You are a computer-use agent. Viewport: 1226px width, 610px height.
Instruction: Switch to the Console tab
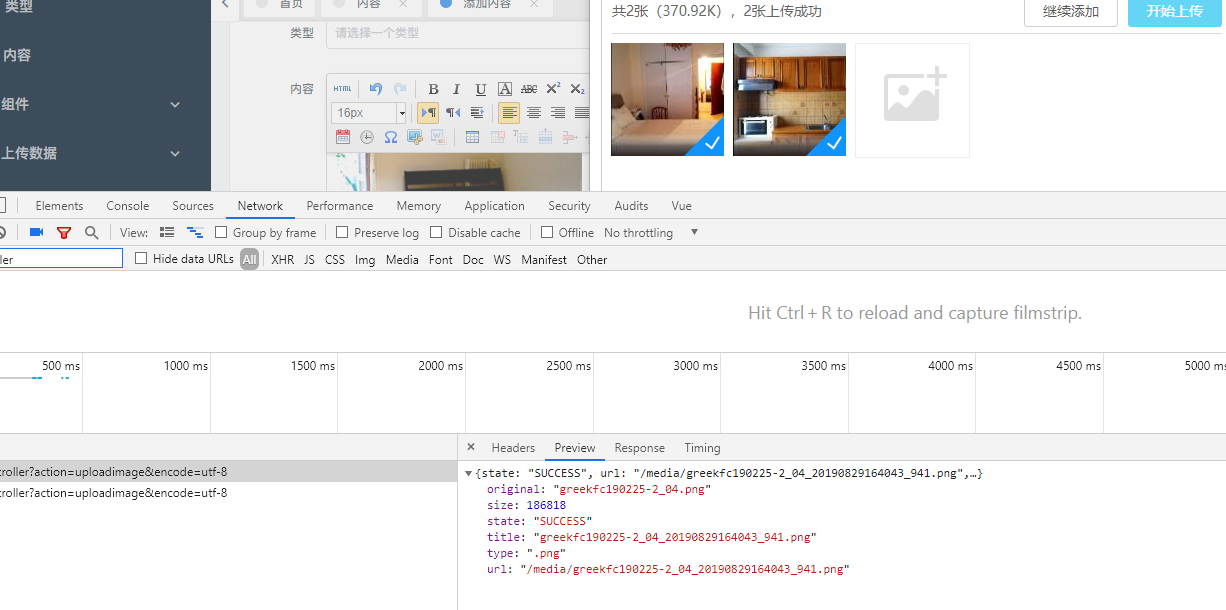[x=128, y=206]
